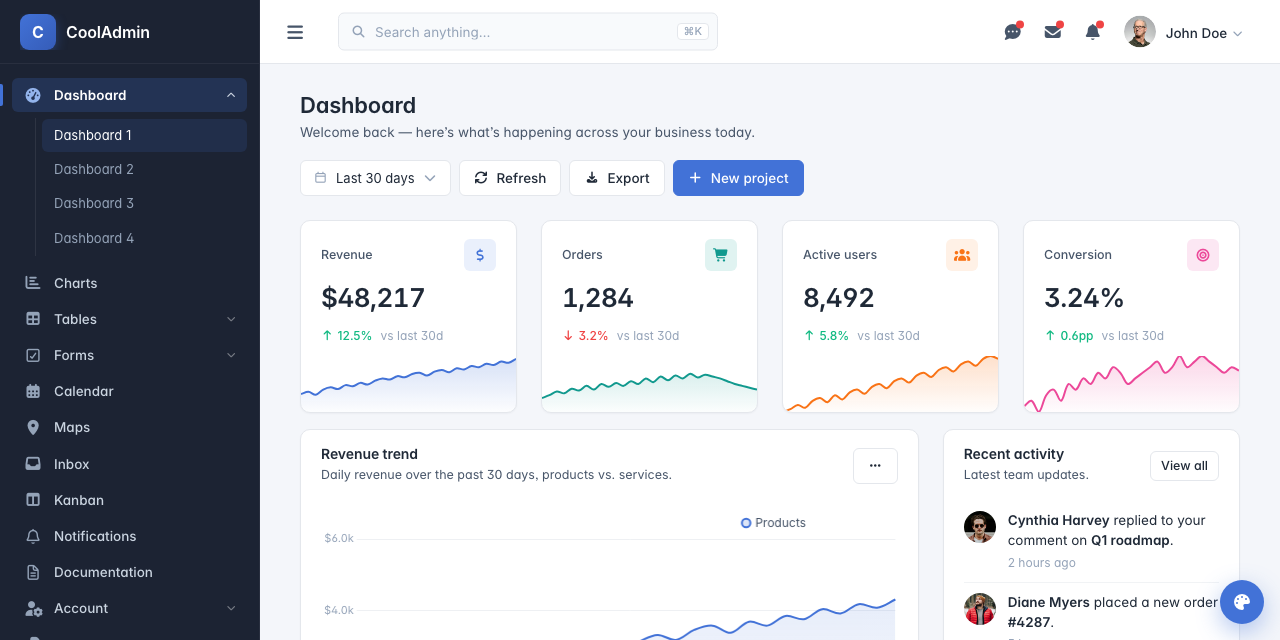Click the Kanban board icon
The height and width of the screenshot is (640, 1280).
pos(33,500)
